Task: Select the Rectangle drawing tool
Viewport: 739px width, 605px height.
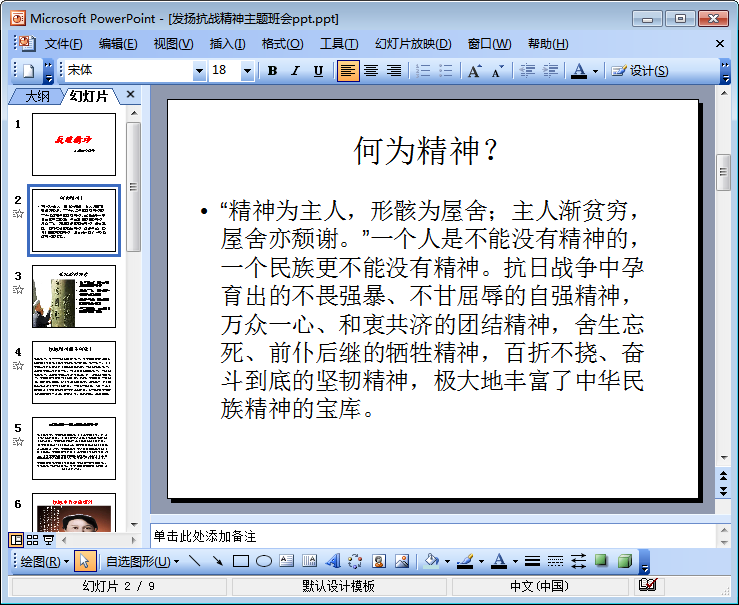Action: (241, 561)
